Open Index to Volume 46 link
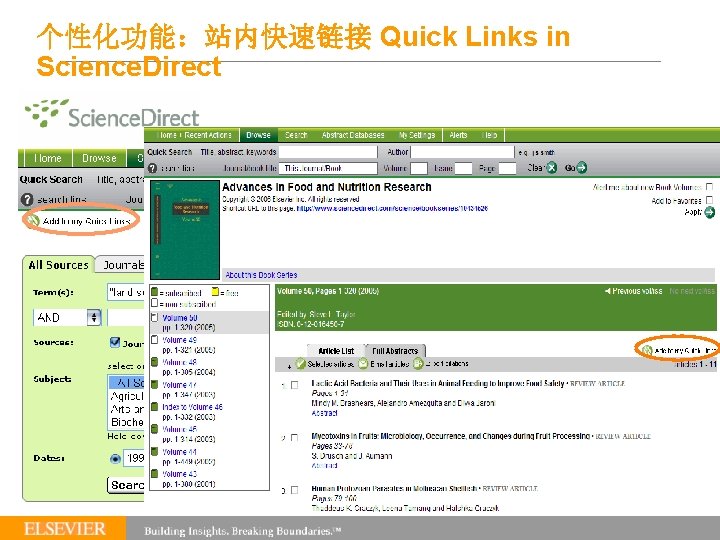720x540 pixels. pos(192,407)
